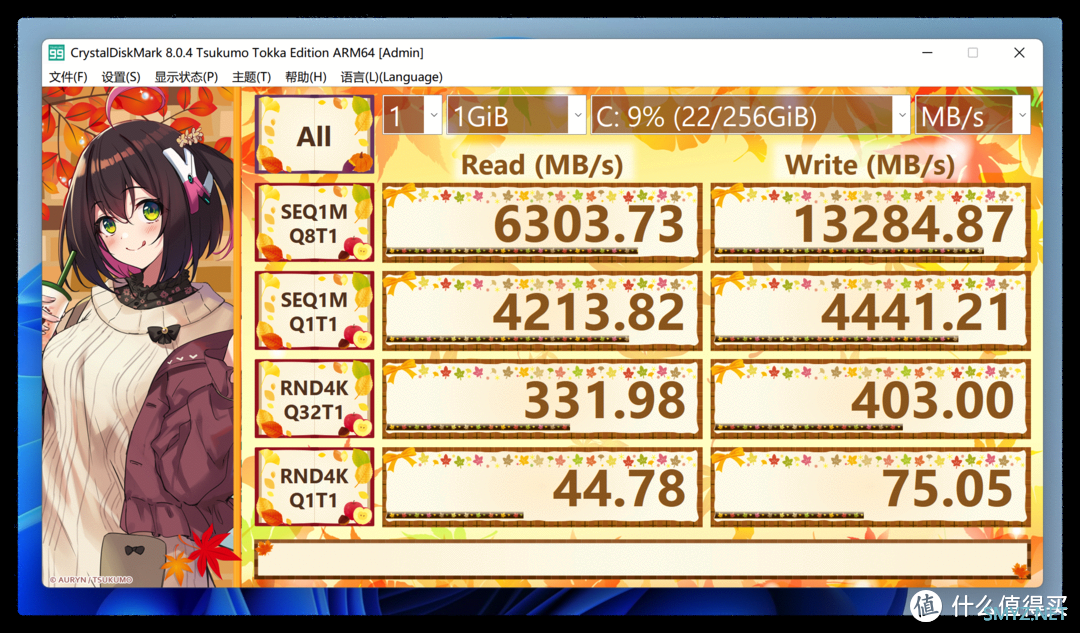
Task: Expand the C: 9% (22/256GiB) drive dropdown
Action: point(751,115)
